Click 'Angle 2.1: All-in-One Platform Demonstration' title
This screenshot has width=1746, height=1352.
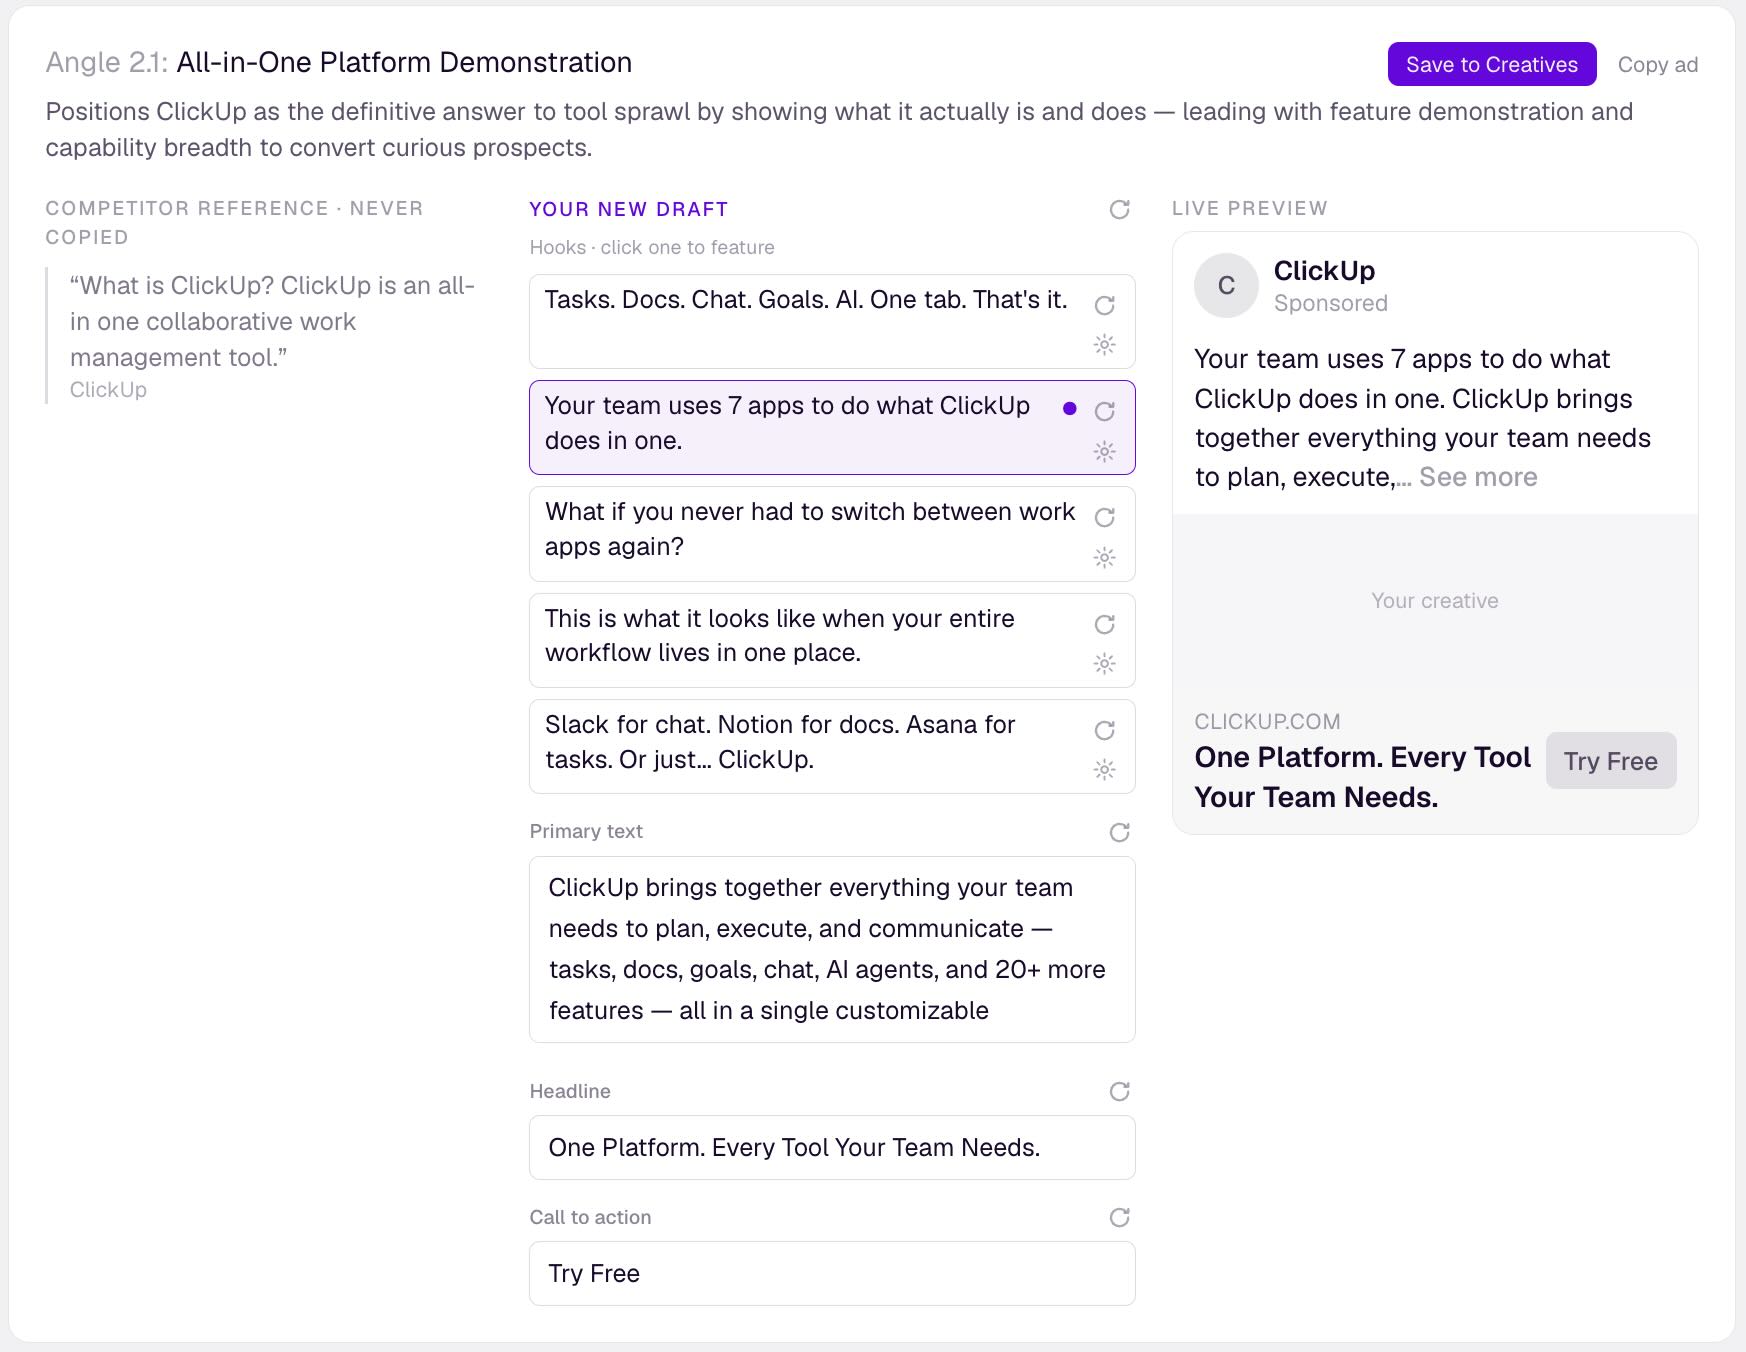(339, 62)
